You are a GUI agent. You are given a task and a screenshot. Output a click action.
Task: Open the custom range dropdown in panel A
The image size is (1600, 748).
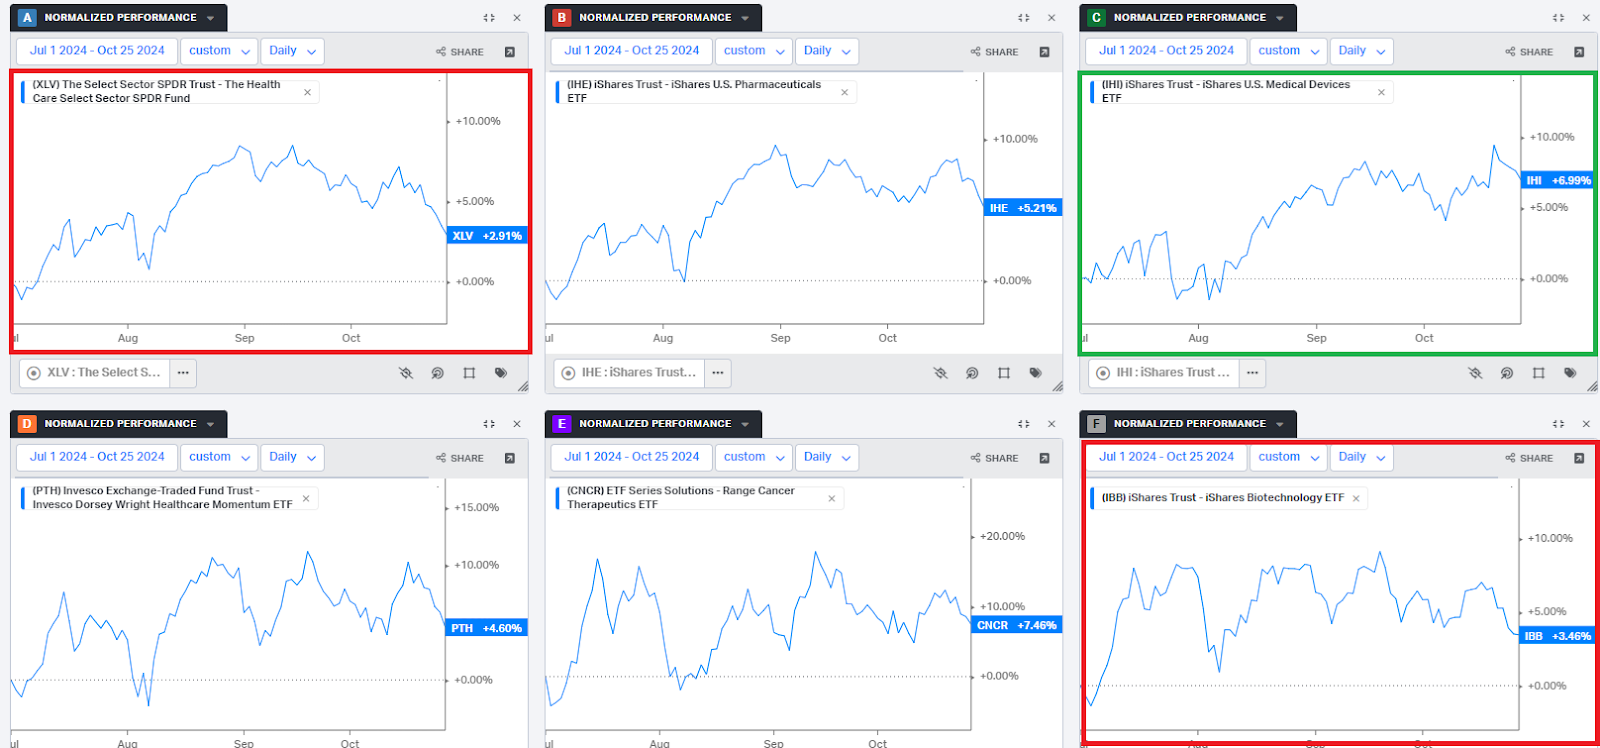point(219,51)
